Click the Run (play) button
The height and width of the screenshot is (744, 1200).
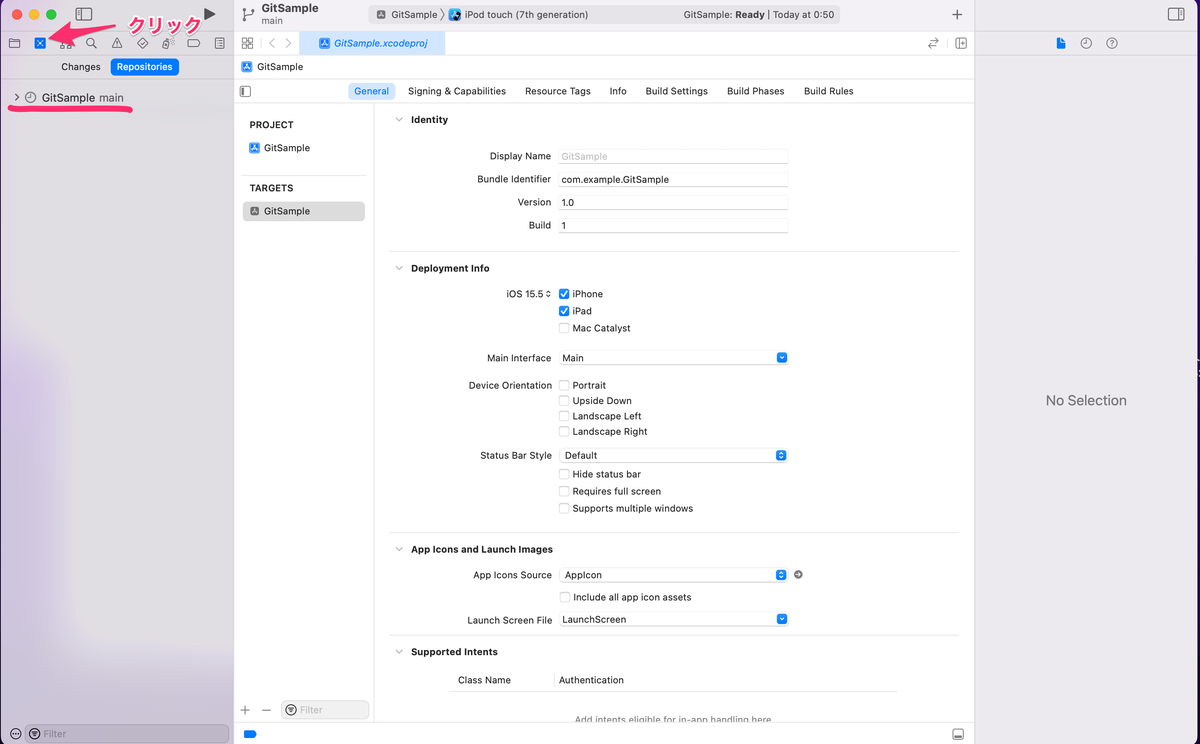(x=209, y=14)
